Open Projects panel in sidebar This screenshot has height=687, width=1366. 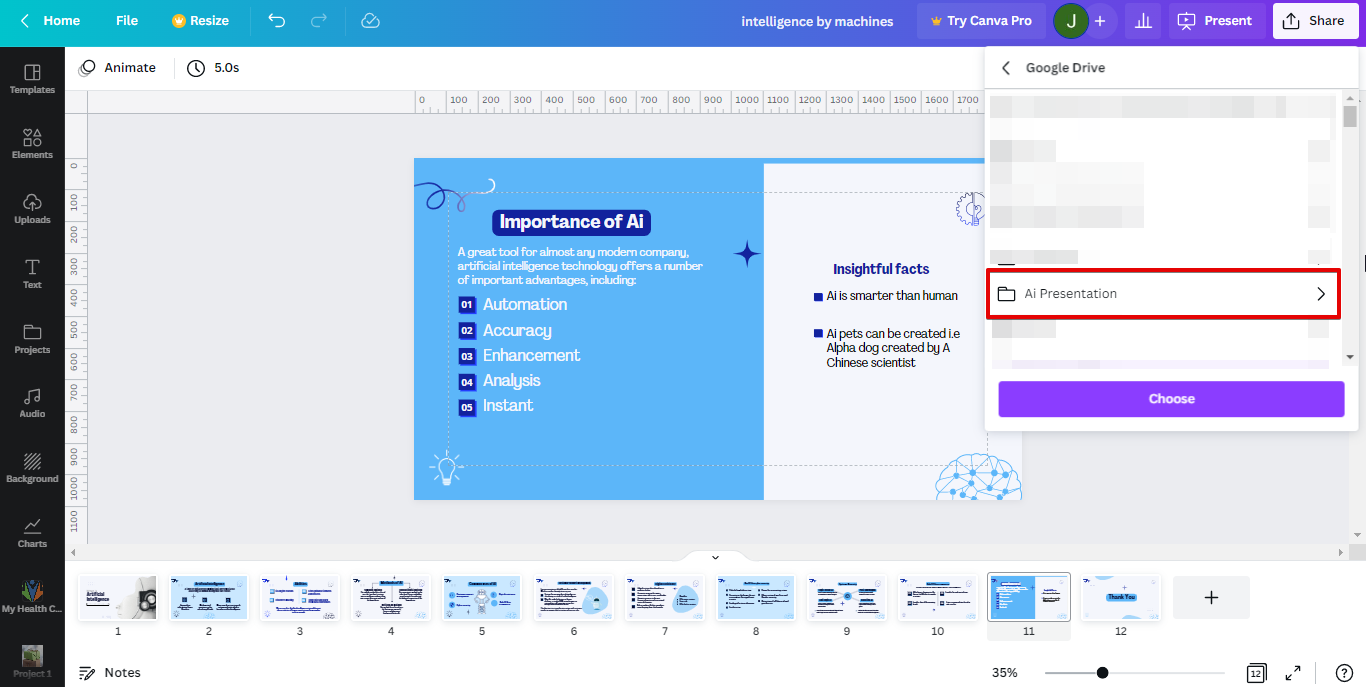(x=32, y=339)
